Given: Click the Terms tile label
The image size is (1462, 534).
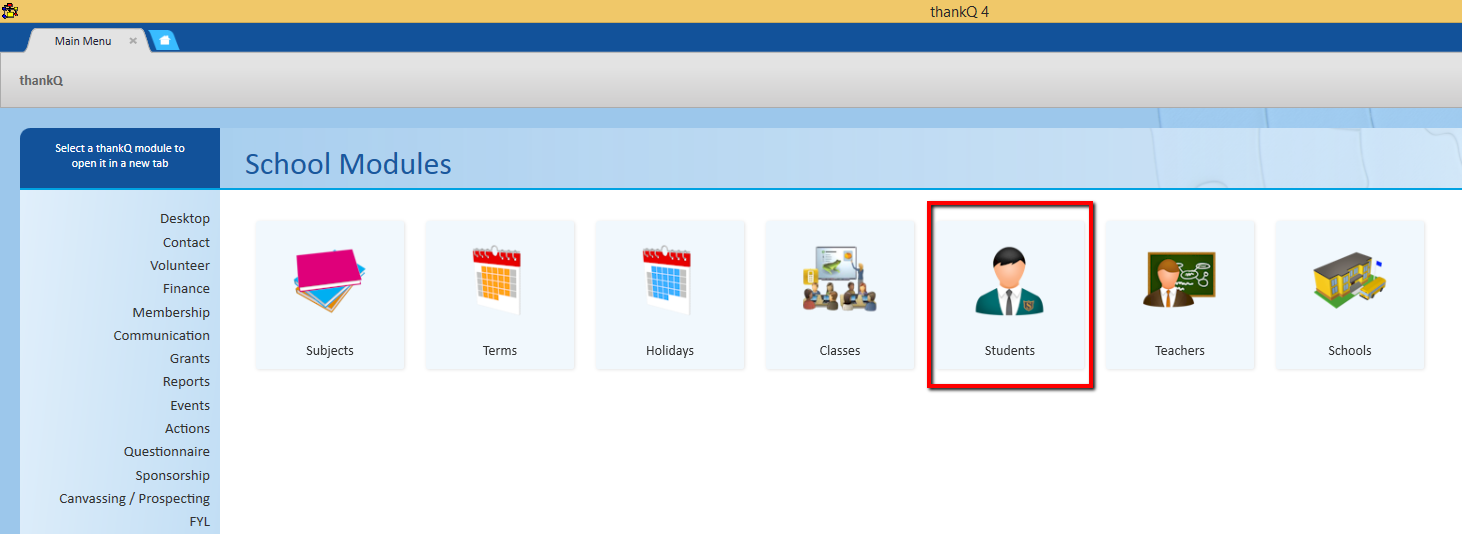Looking at the screenshot, I should (x=500, y=351).
